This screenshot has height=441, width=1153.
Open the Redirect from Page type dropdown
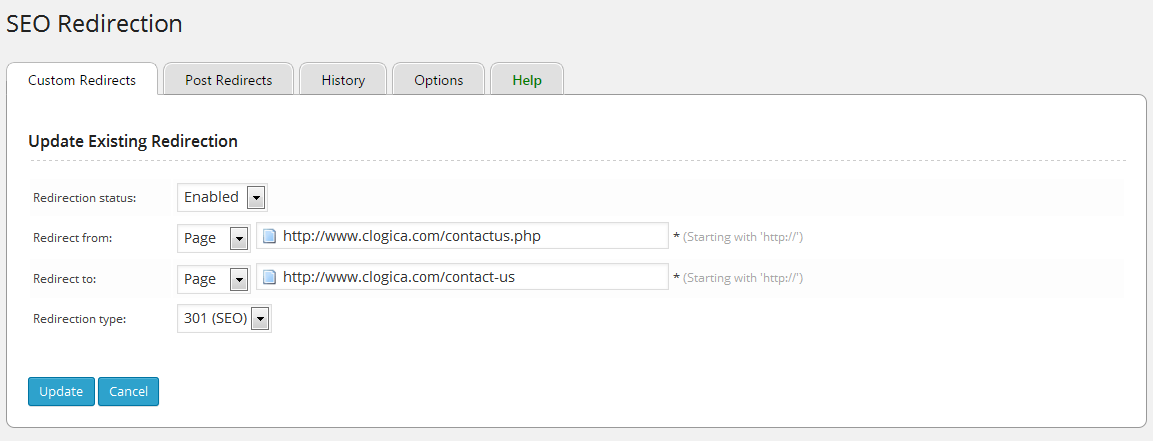pyautogui.click(x=214, y=238)
